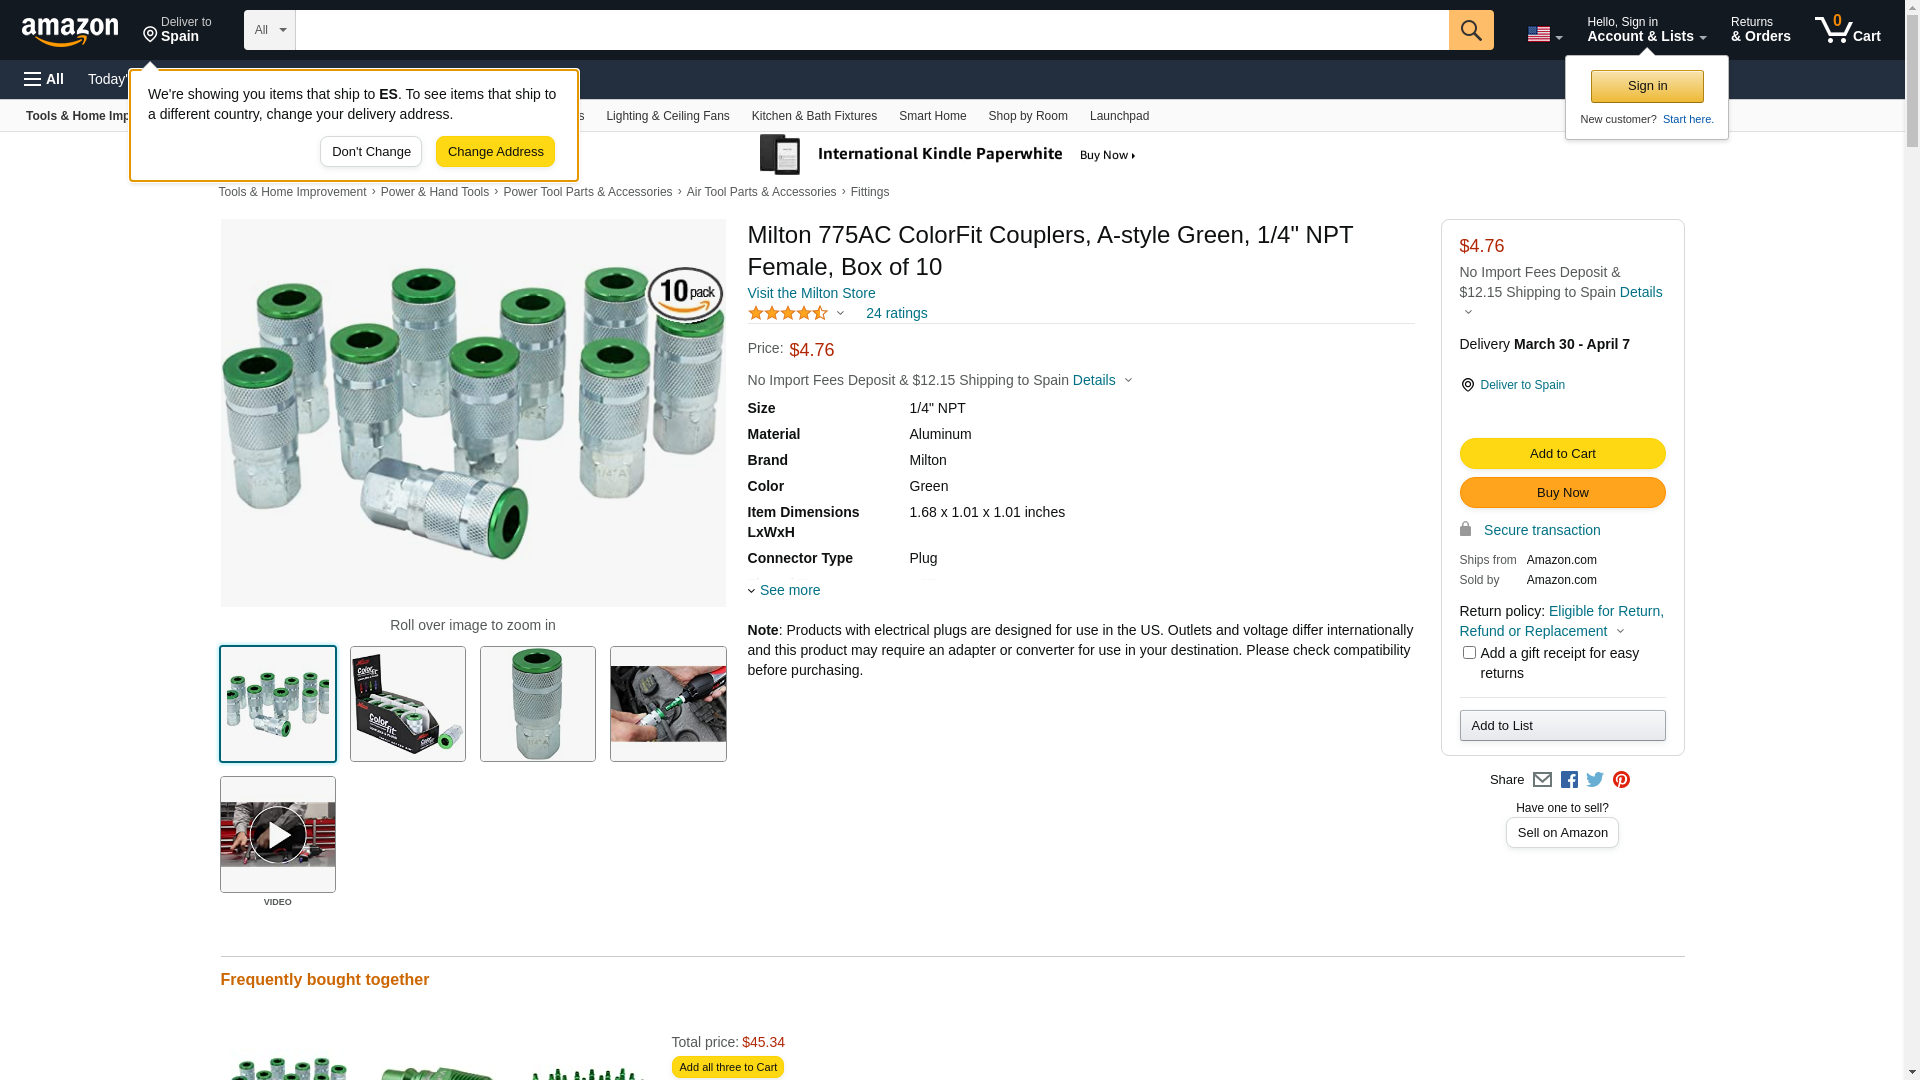
Task: Share via email icon
Action: click(1542, 780)
